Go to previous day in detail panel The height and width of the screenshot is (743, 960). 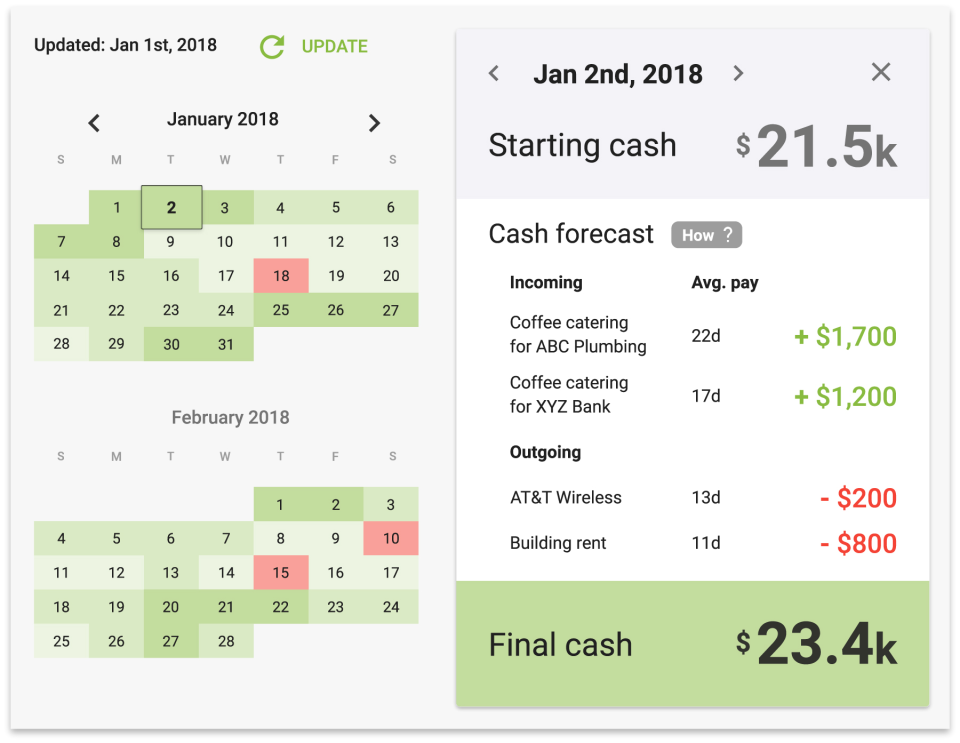point(494,73)
